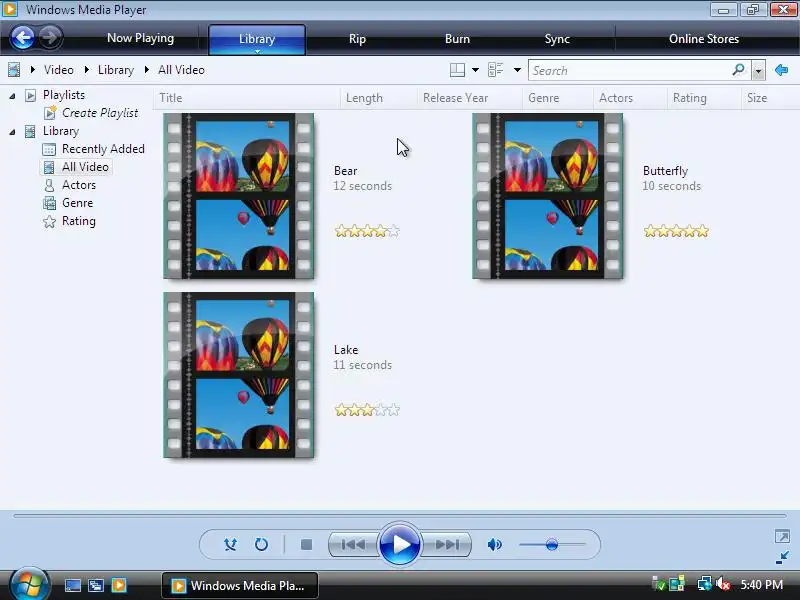Open the search options dropdown arrow

pyautogui.click(x=758, y=71)
